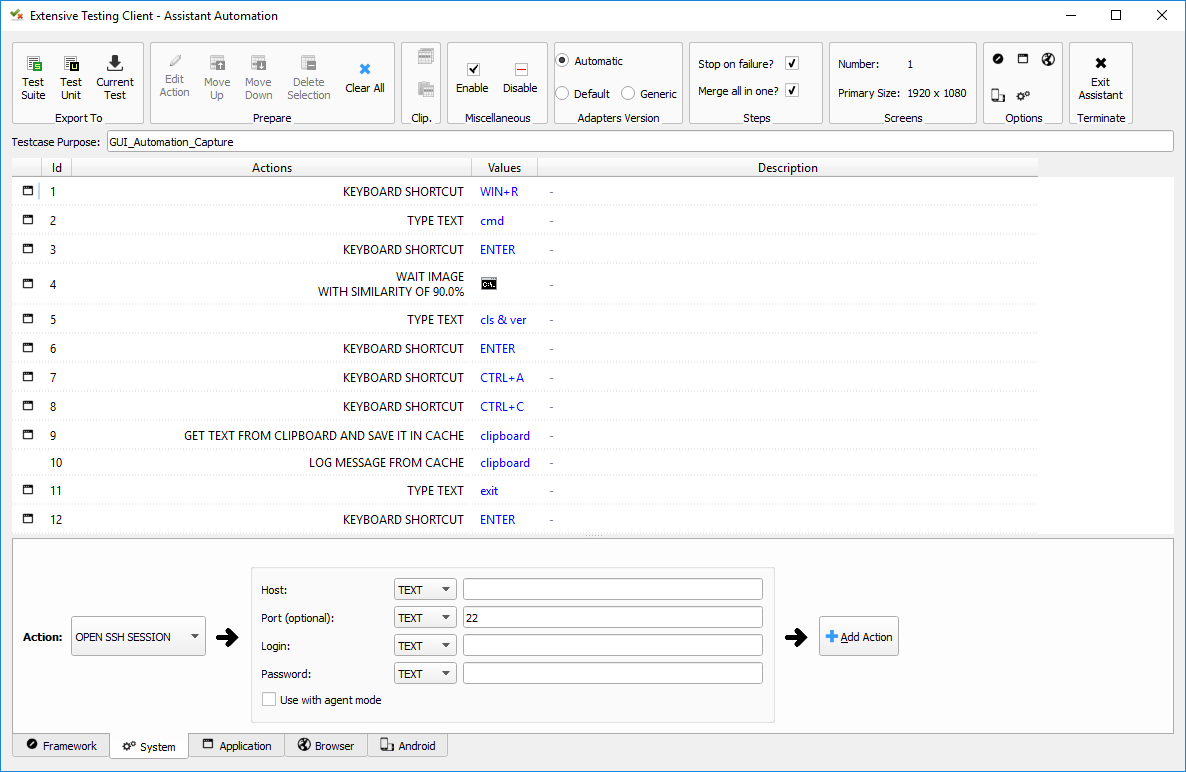This screenshot has width=1186, height=772.
Task: Select the clipboard value in row 9
Action: pos(505,436)
